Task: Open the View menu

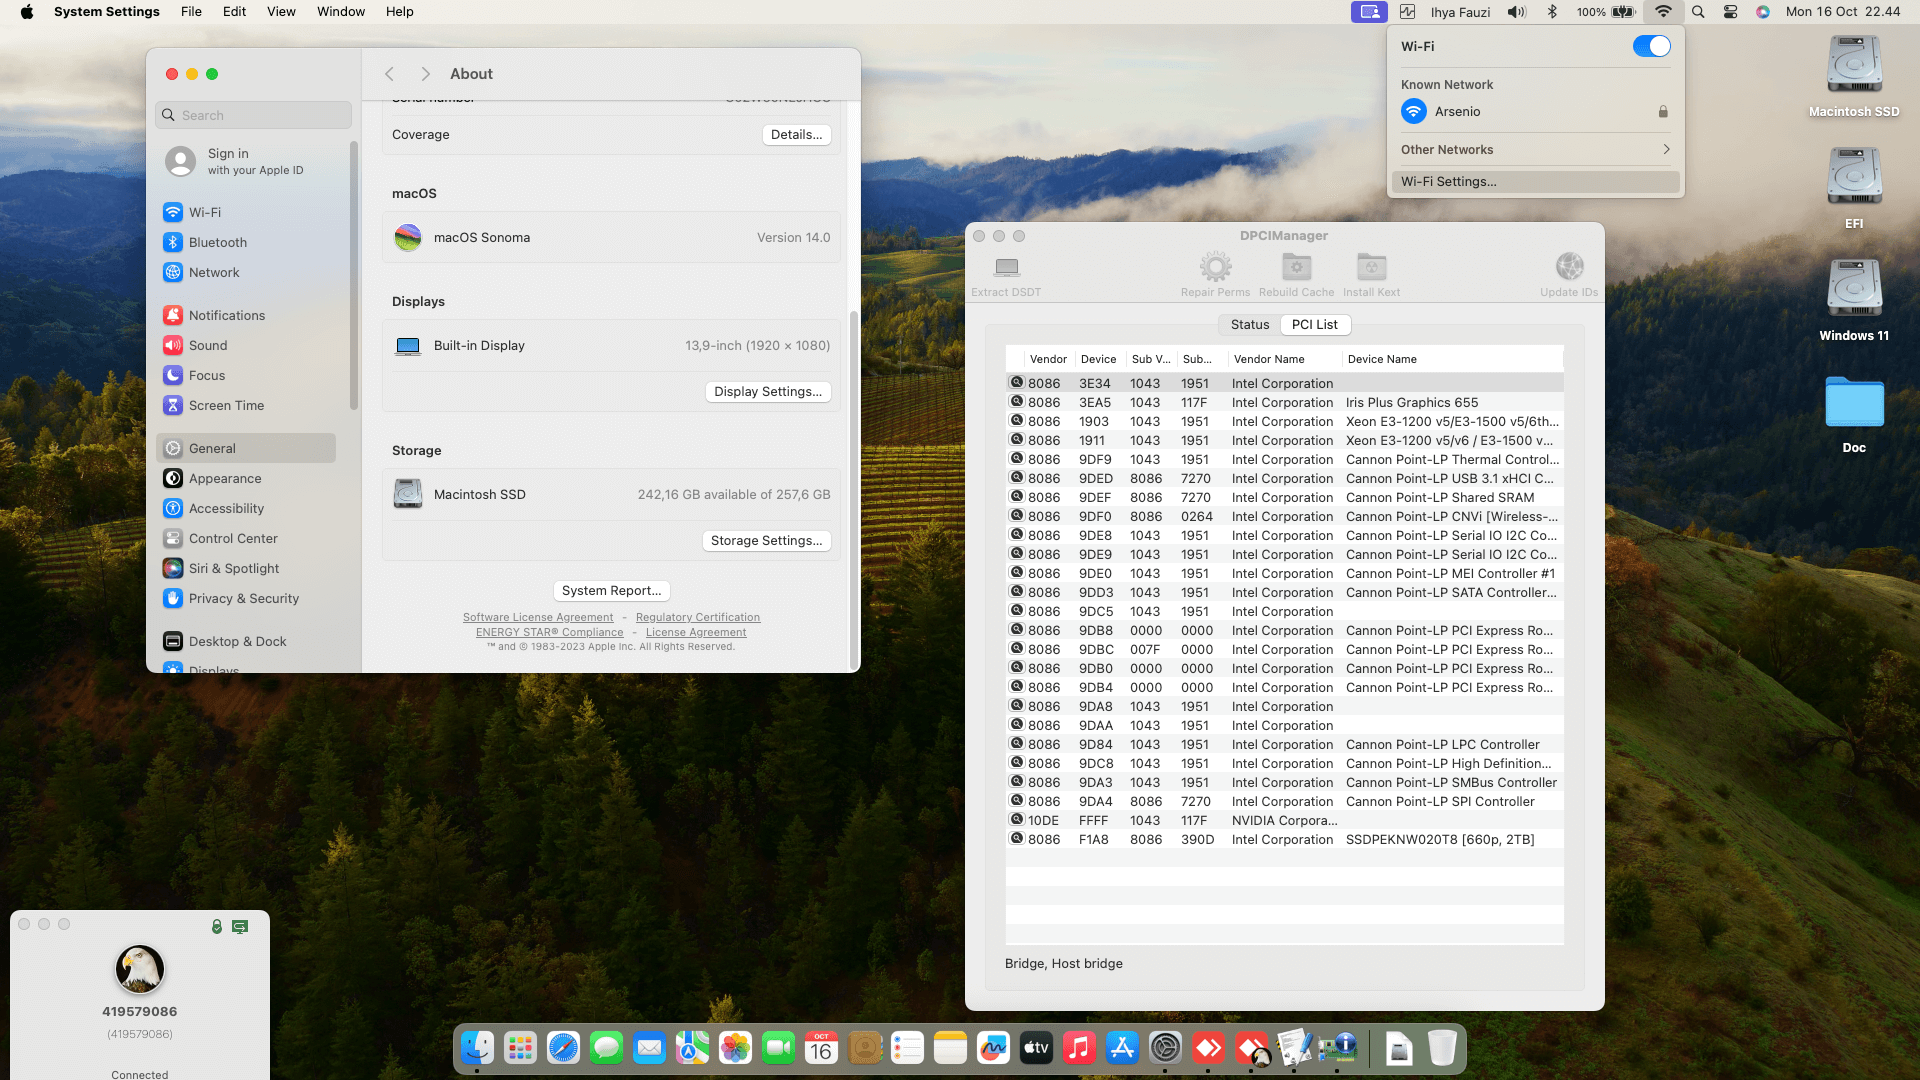Action: [281, 12]
